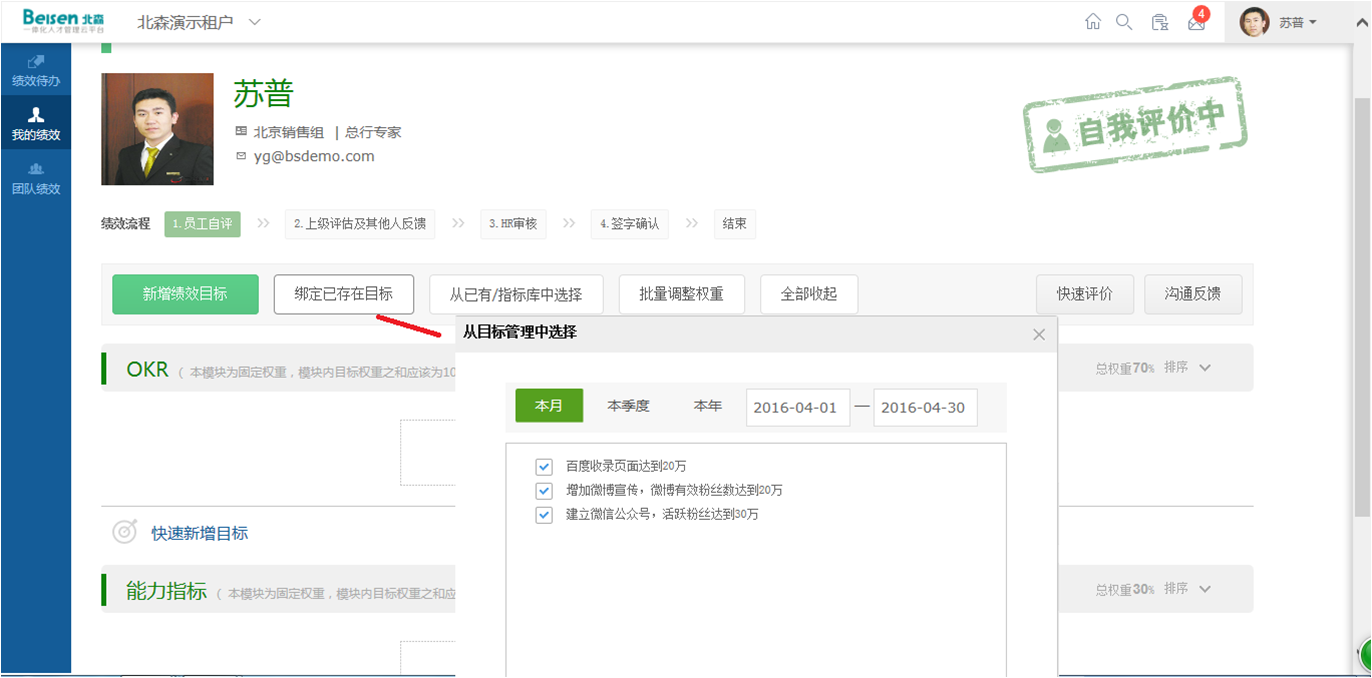The image size is (1372, 678).
Task: Click the 快速新增目标 target icon
Action: point(124,532)
